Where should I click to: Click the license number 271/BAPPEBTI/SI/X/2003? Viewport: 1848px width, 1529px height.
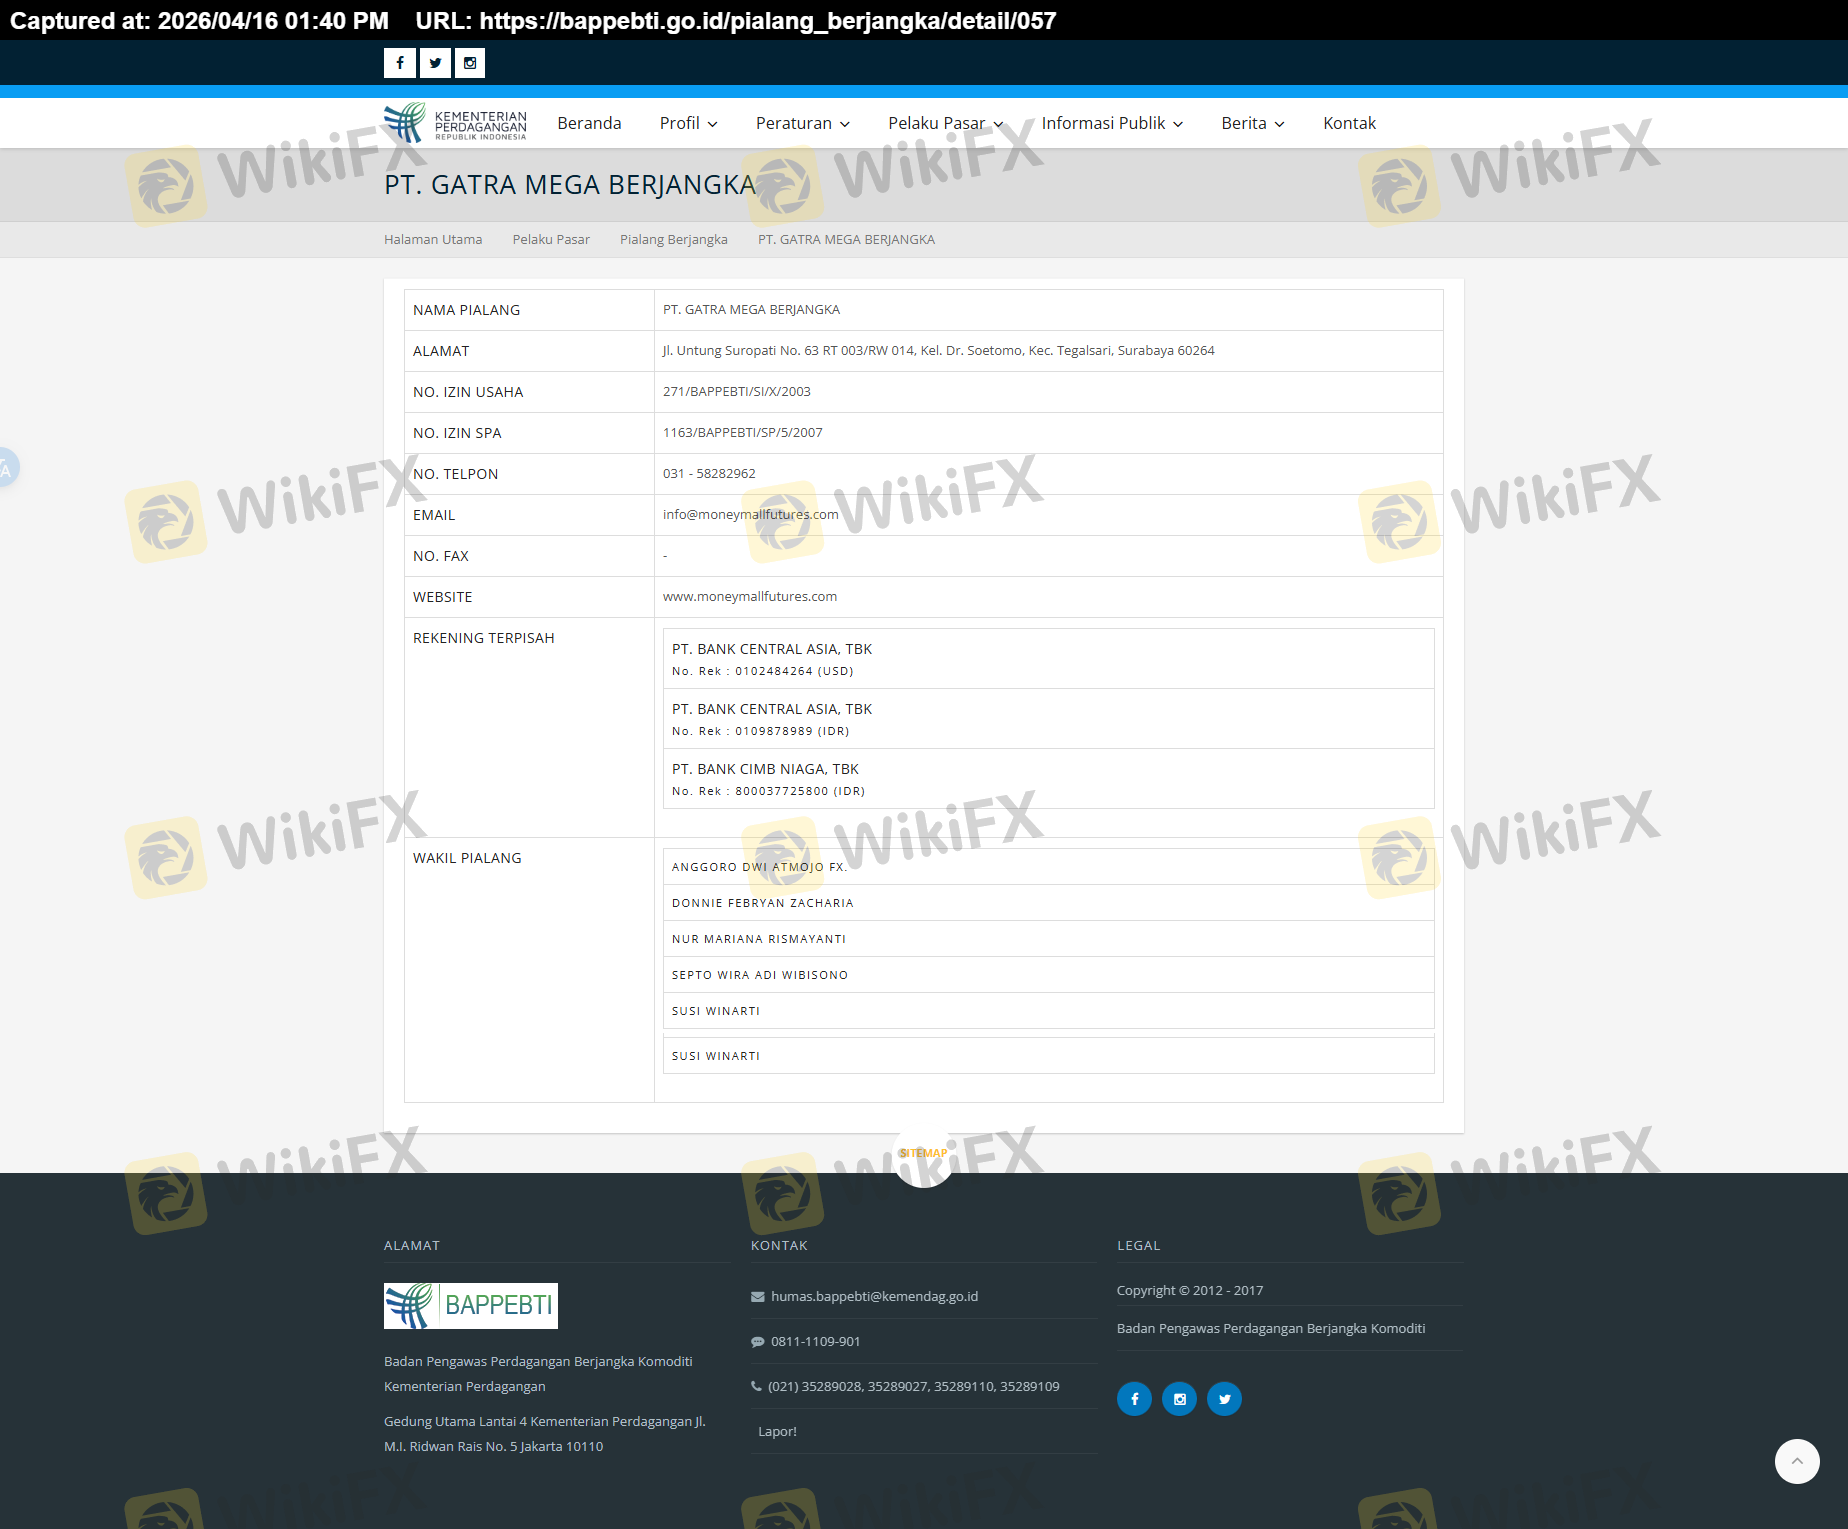pos(737,391)
